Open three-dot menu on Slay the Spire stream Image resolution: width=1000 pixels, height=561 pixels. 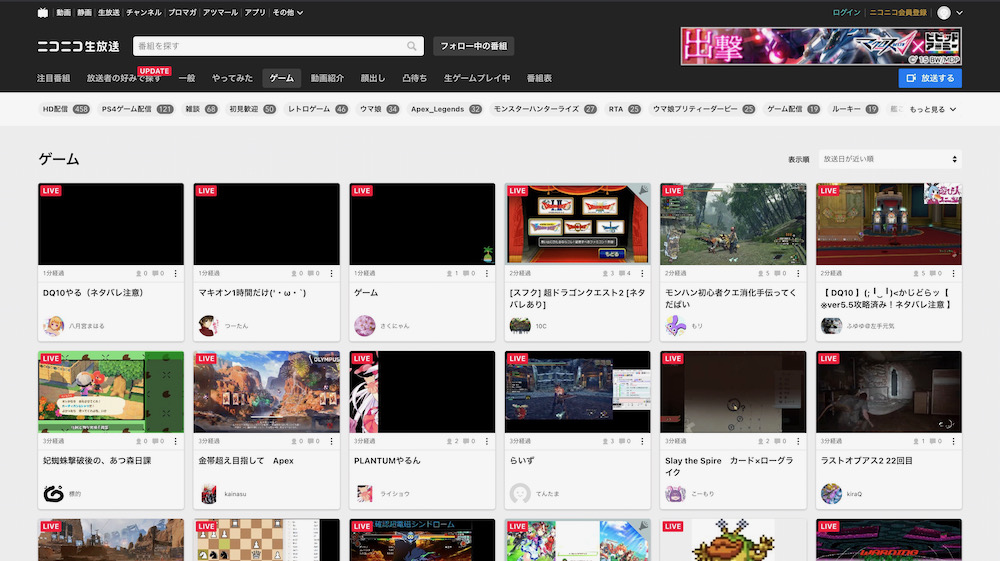click(x=798, y=441)
